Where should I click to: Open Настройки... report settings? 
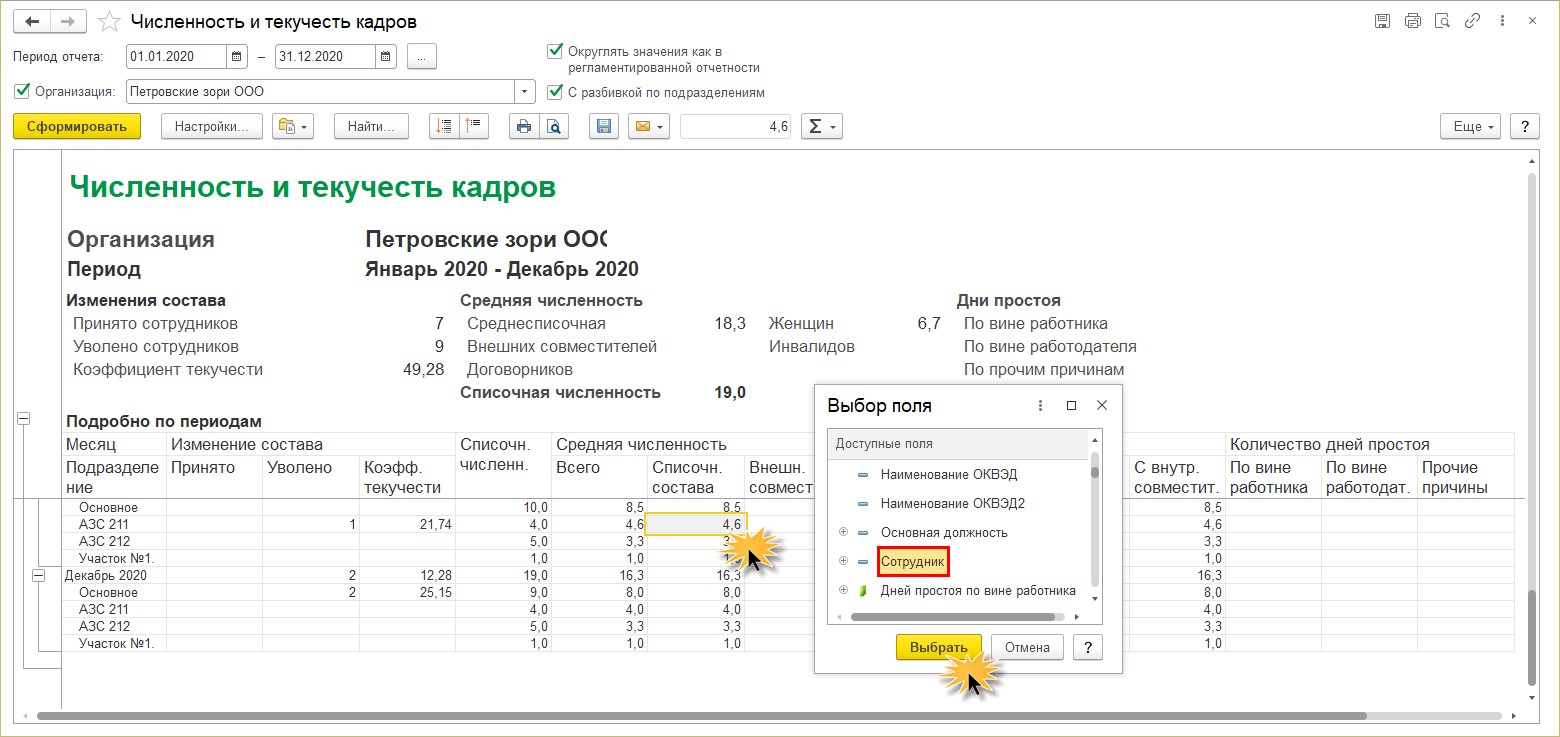click(x=211, y=127)
